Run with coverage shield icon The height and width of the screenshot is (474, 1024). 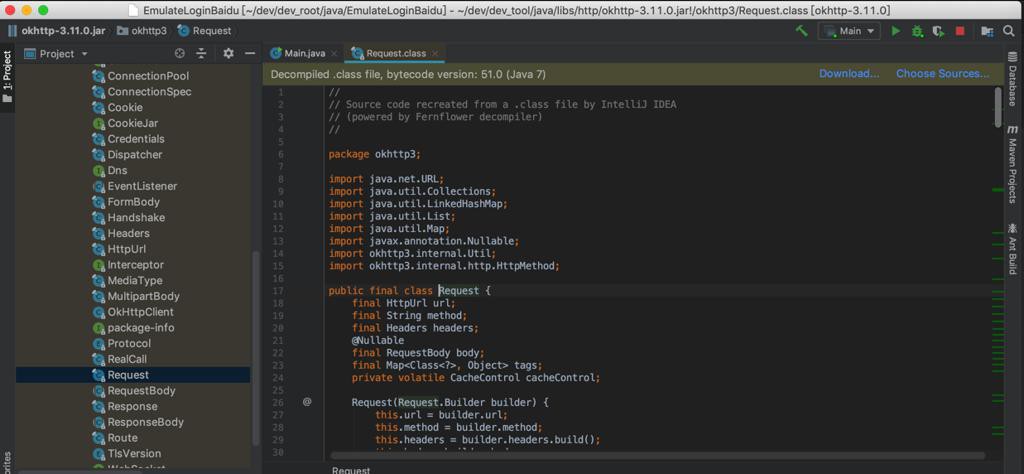pyautogui.click(x=938, y=31)
